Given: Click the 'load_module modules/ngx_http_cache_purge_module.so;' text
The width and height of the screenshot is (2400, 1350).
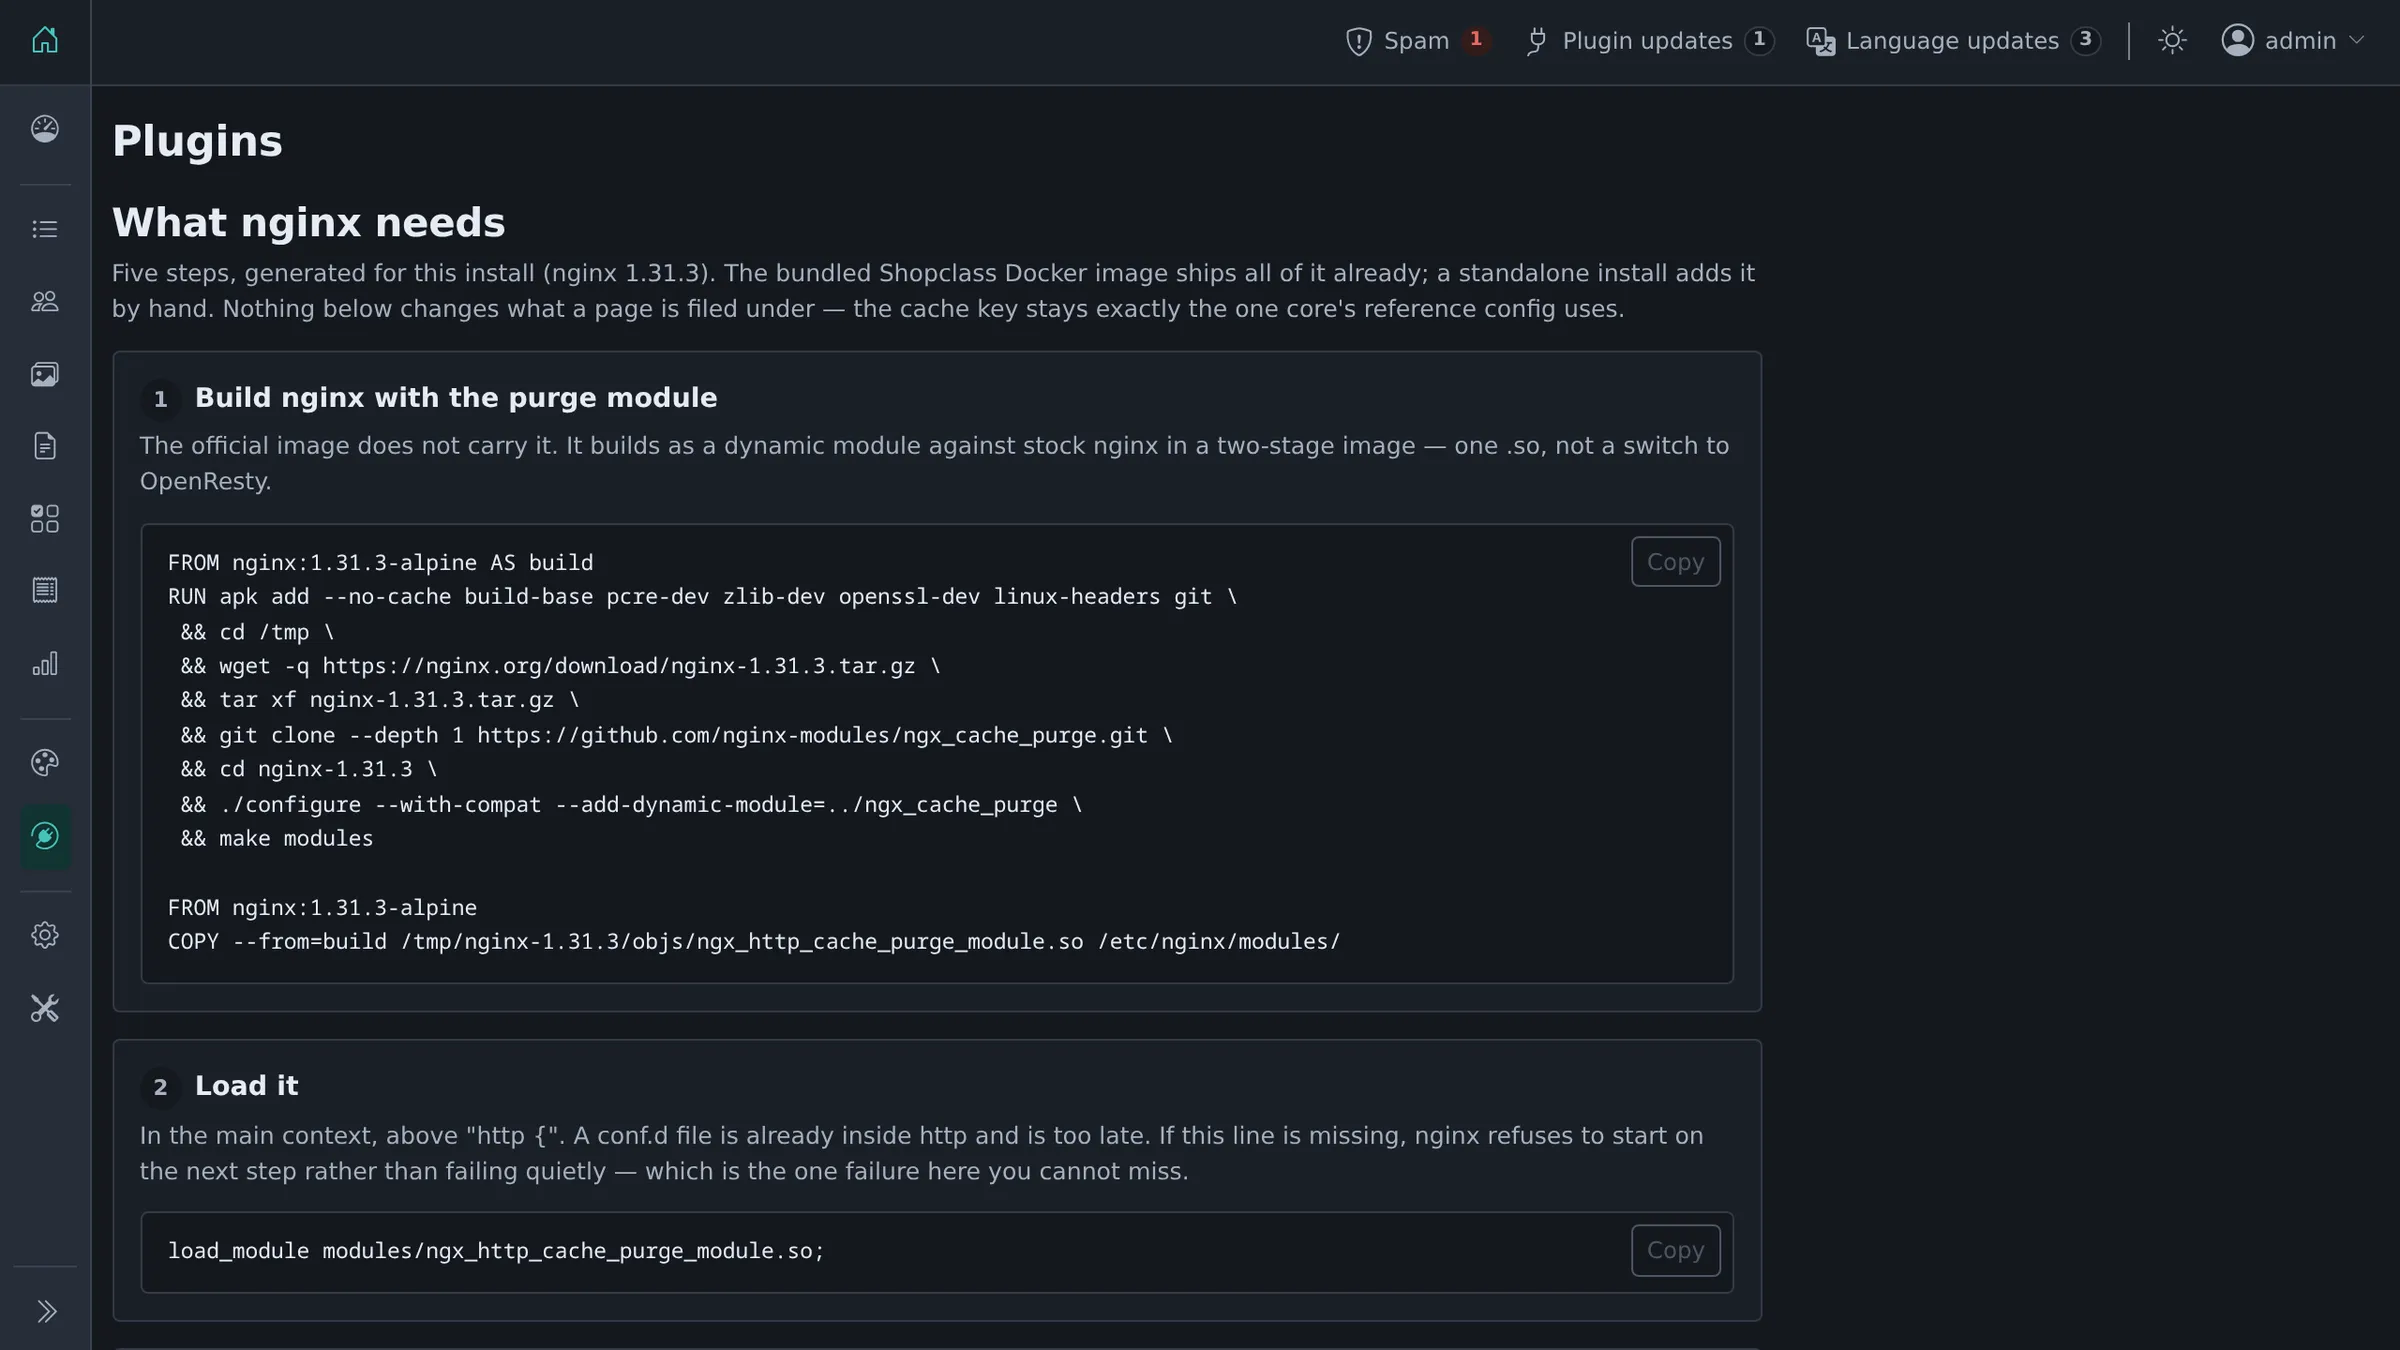Looking at the screenshot, I should click(496, 1251).
